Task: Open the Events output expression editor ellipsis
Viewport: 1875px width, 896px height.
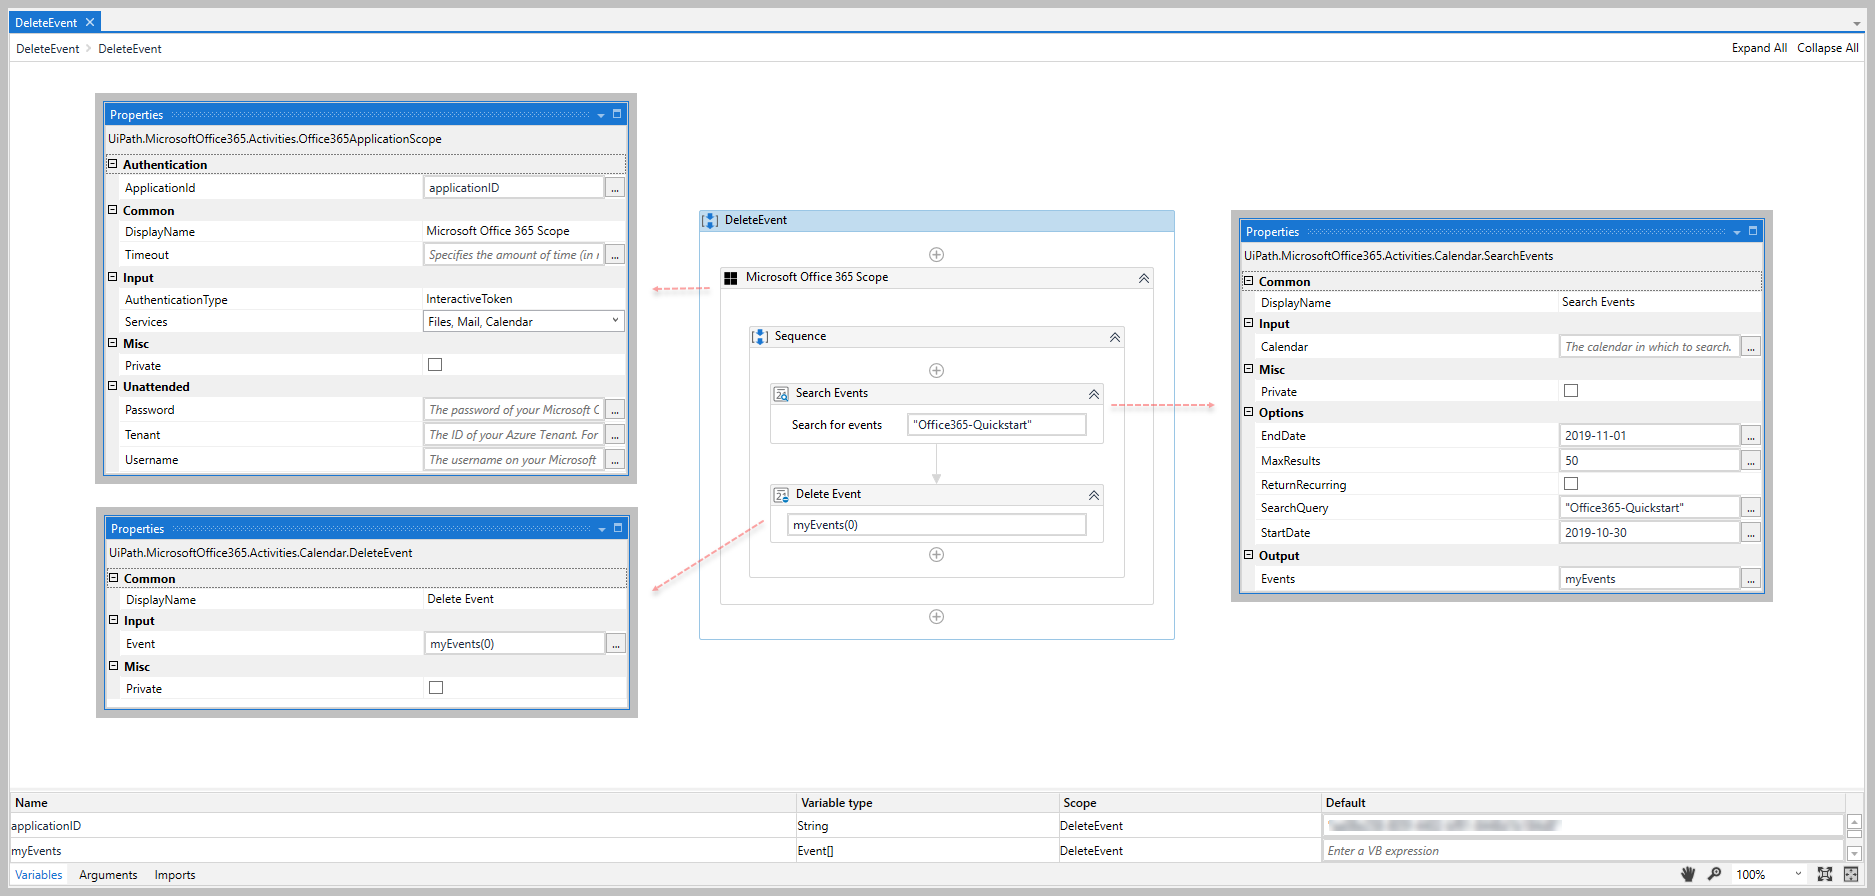Action: [1751, 579]
